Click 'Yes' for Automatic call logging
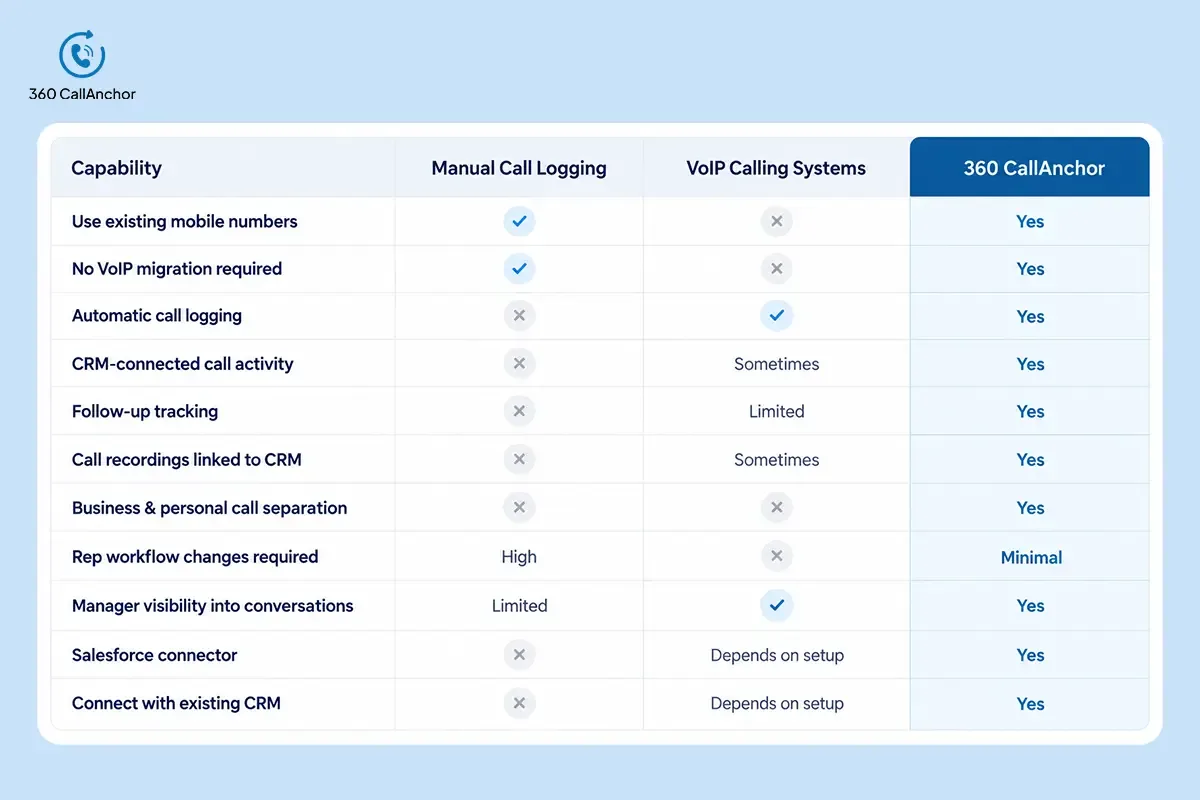Viewport: 1200px width, 800px height. (x=1030, y=317)
